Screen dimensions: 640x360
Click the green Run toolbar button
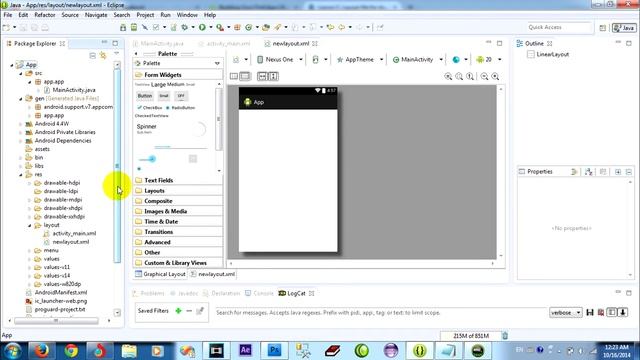point(202,27)
